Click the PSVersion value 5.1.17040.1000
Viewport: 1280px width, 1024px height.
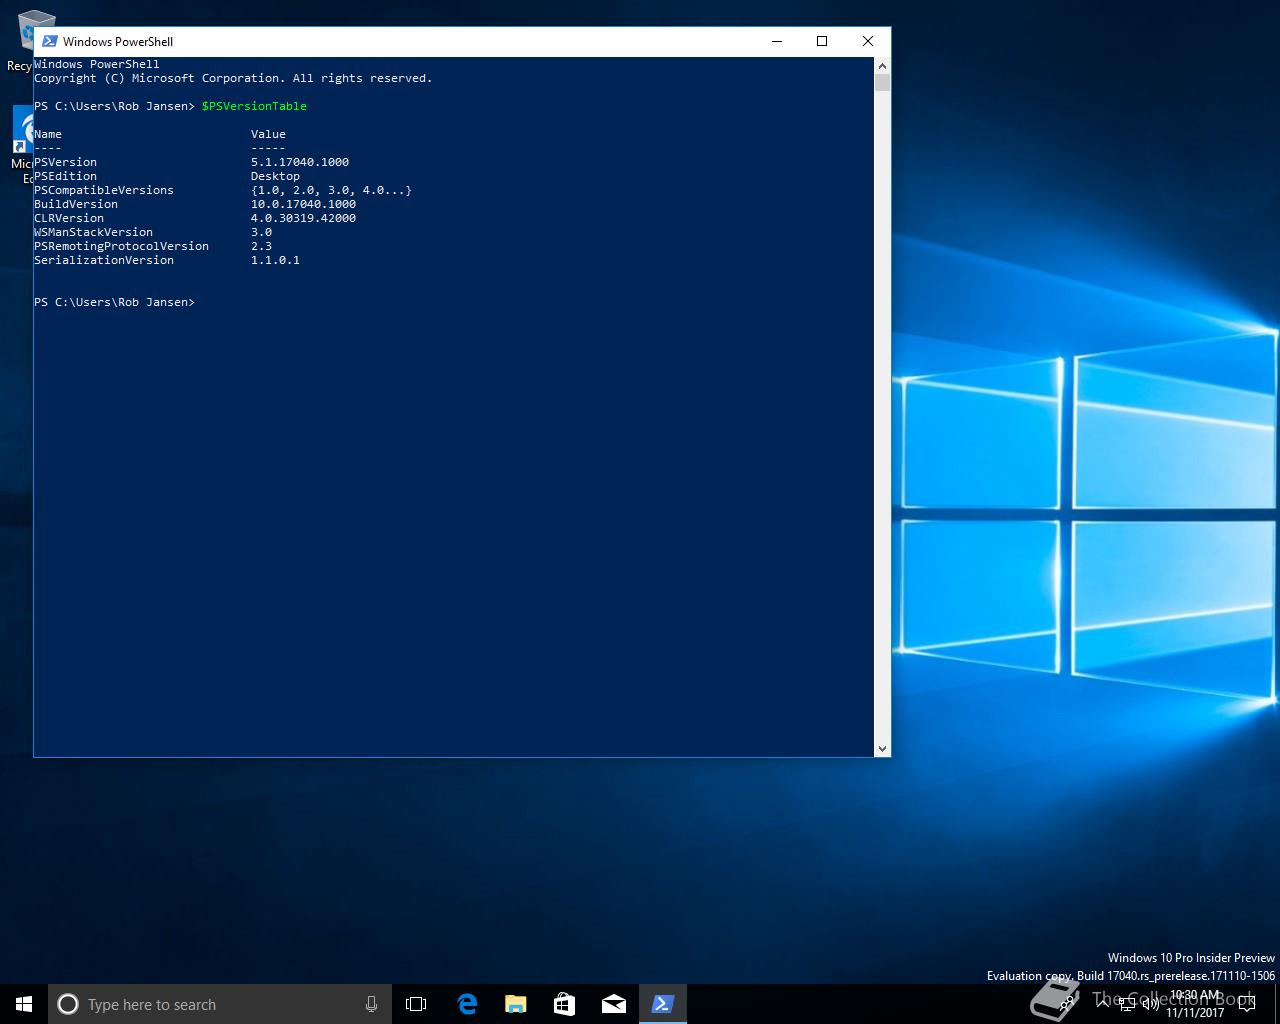tap(300, 162)
